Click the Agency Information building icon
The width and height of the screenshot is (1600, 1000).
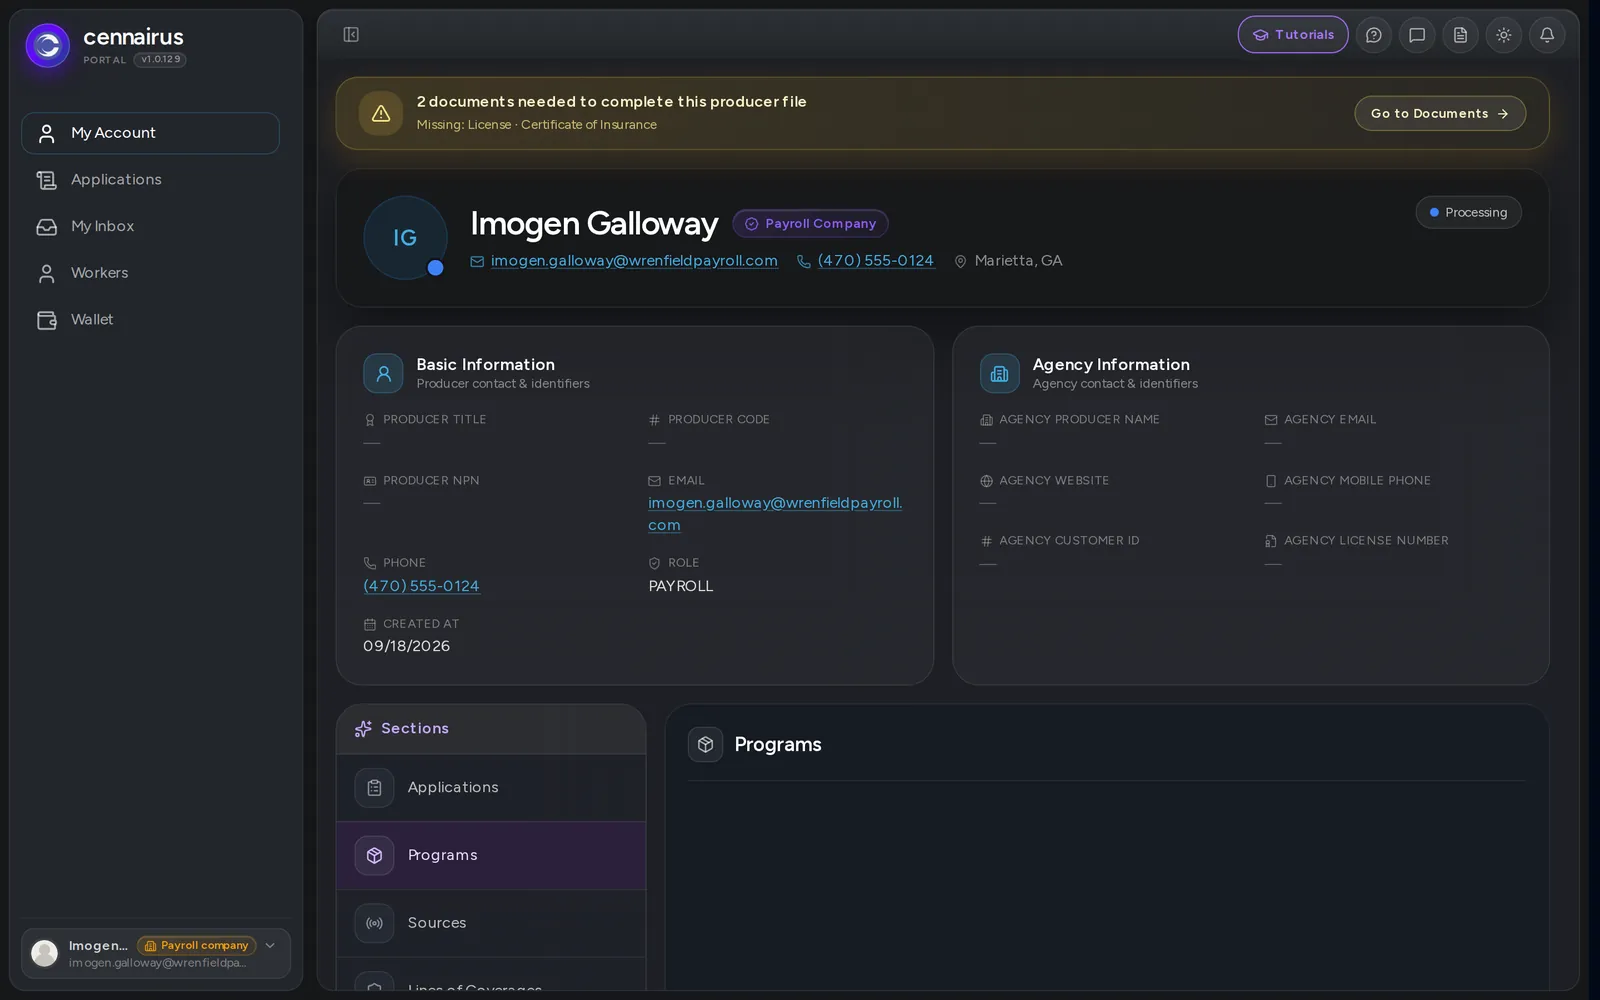999,373
